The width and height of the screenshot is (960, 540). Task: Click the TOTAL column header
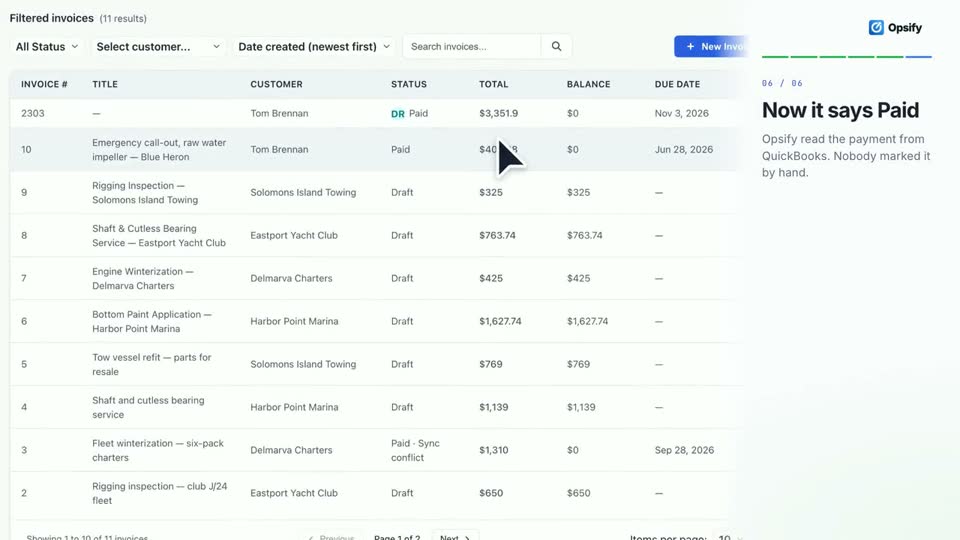[x=493, y=84]
